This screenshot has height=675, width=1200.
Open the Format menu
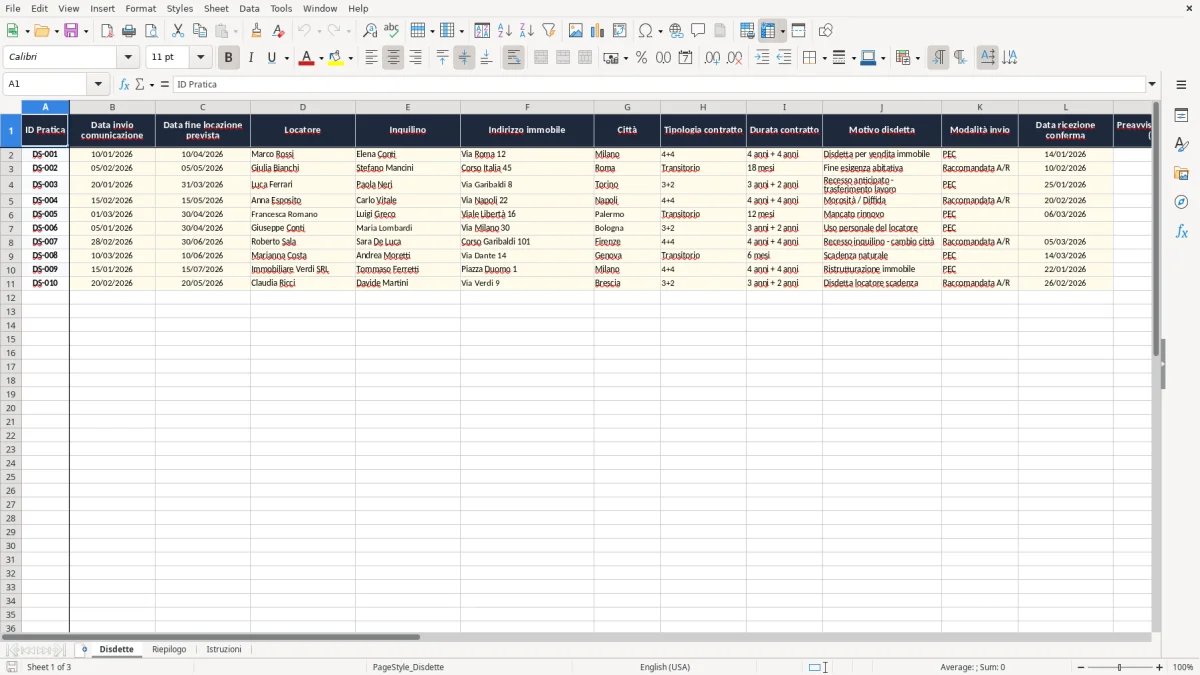point(141,8)
